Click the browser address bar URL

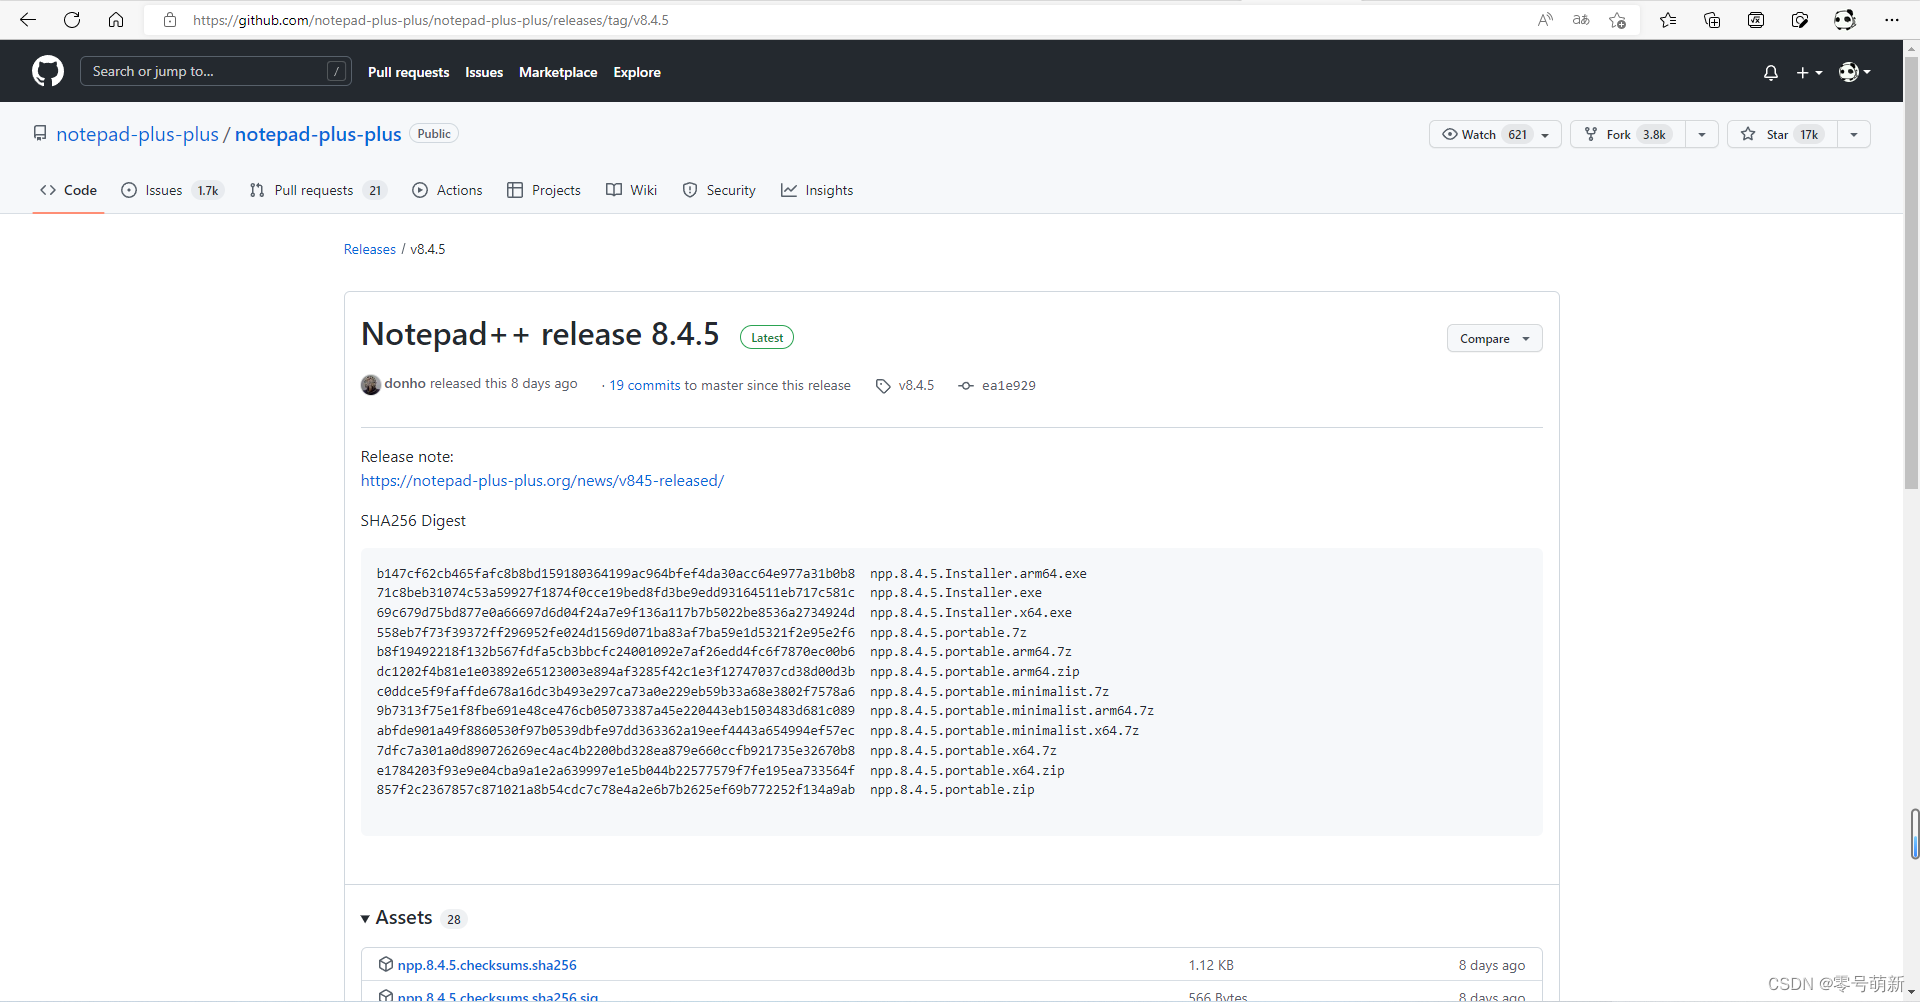pyautogui.click(x=431, y=20)
